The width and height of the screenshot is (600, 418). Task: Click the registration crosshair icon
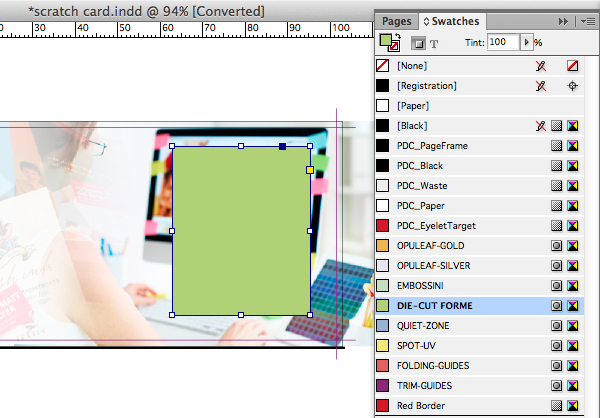coord(573,86)
